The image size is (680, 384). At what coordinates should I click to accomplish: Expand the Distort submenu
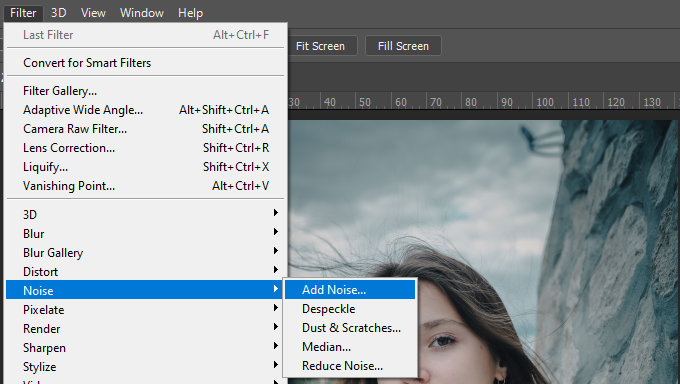coord(145,272)
